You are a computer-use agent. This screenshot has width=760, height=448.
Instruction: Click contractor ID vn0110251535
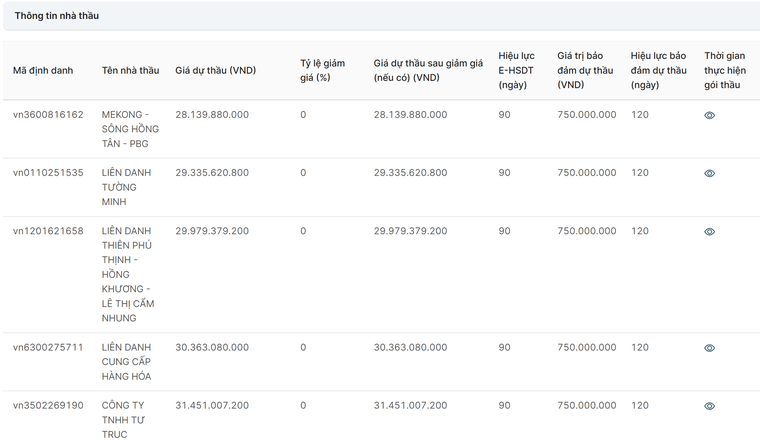(x=48, y=173)
